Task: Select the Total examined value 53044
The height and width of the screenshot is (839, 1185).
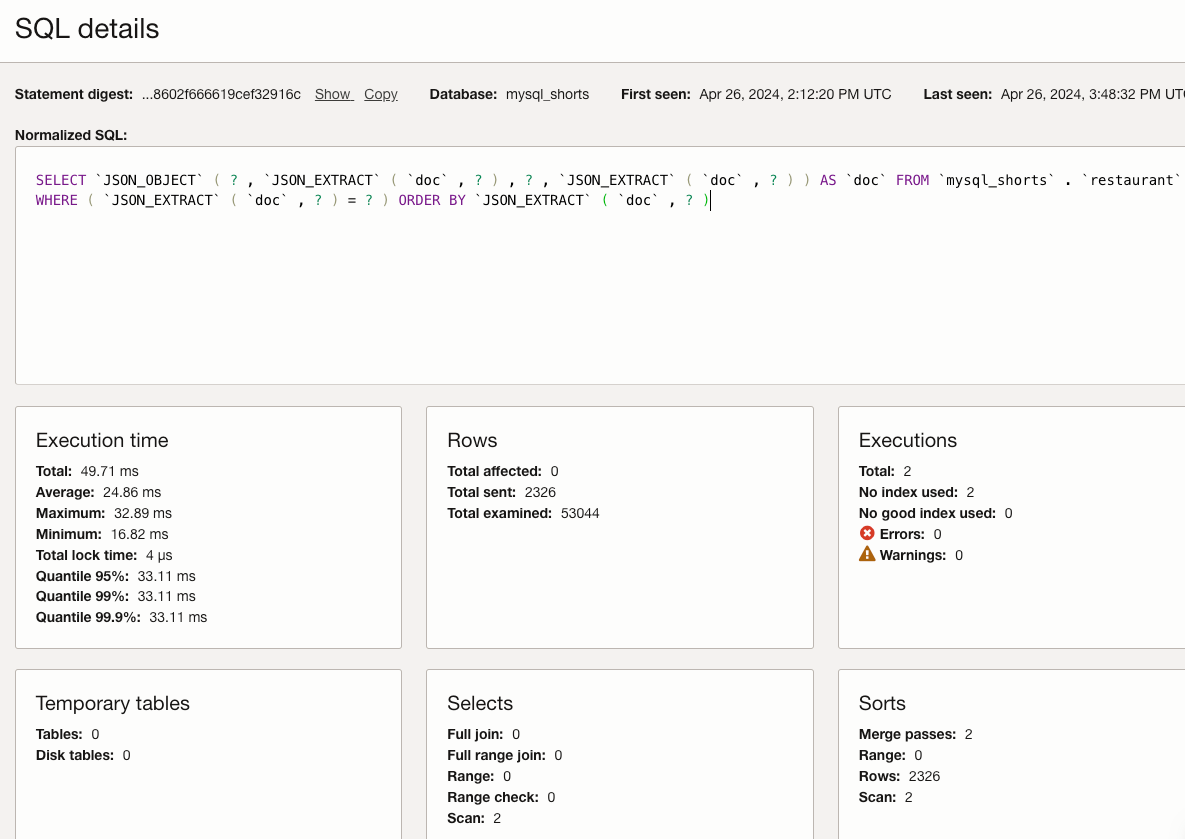Action: (580, 513)
